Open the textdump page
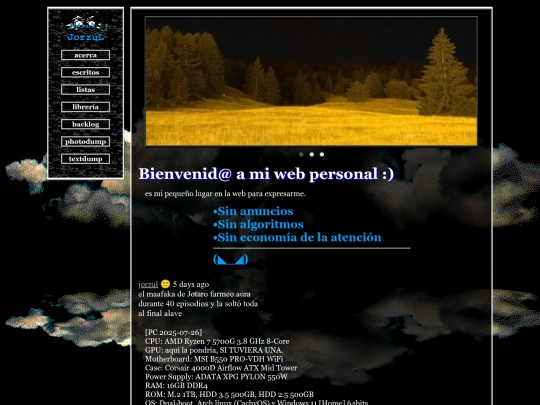 (x=85, y=159)
